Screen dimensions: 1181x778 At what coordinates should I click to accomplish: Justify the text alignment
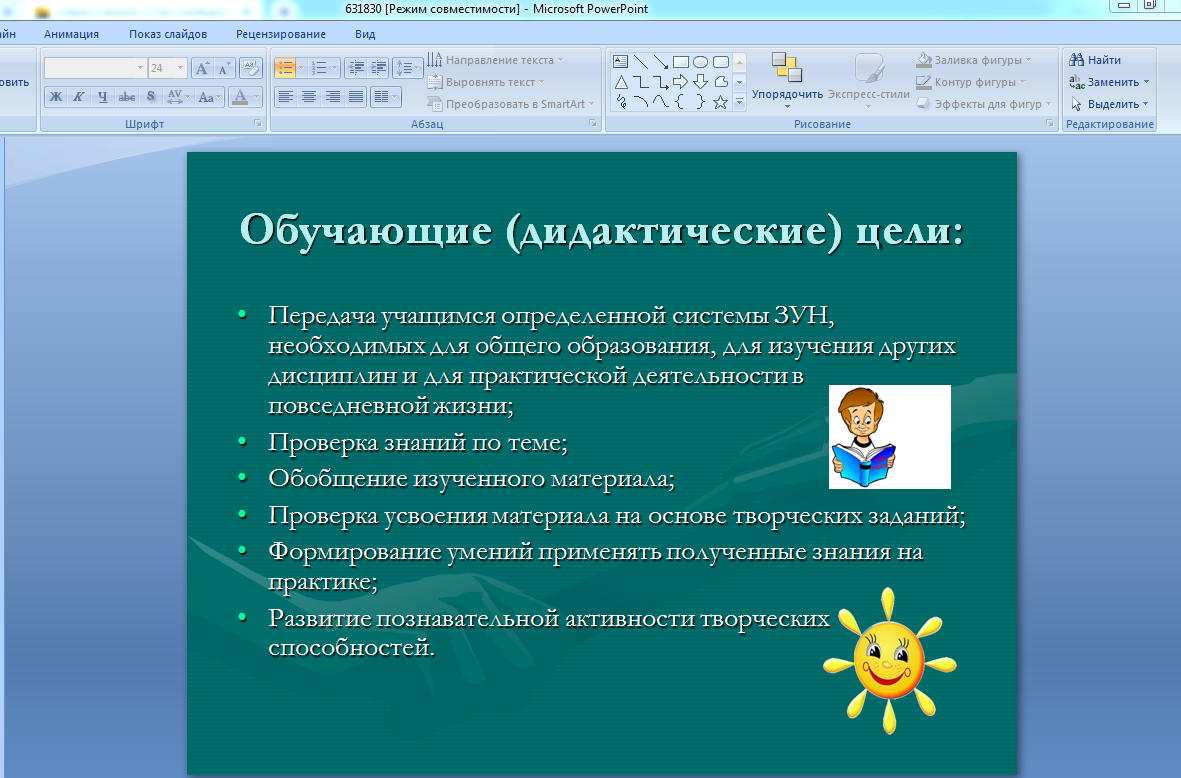[356, 96]
